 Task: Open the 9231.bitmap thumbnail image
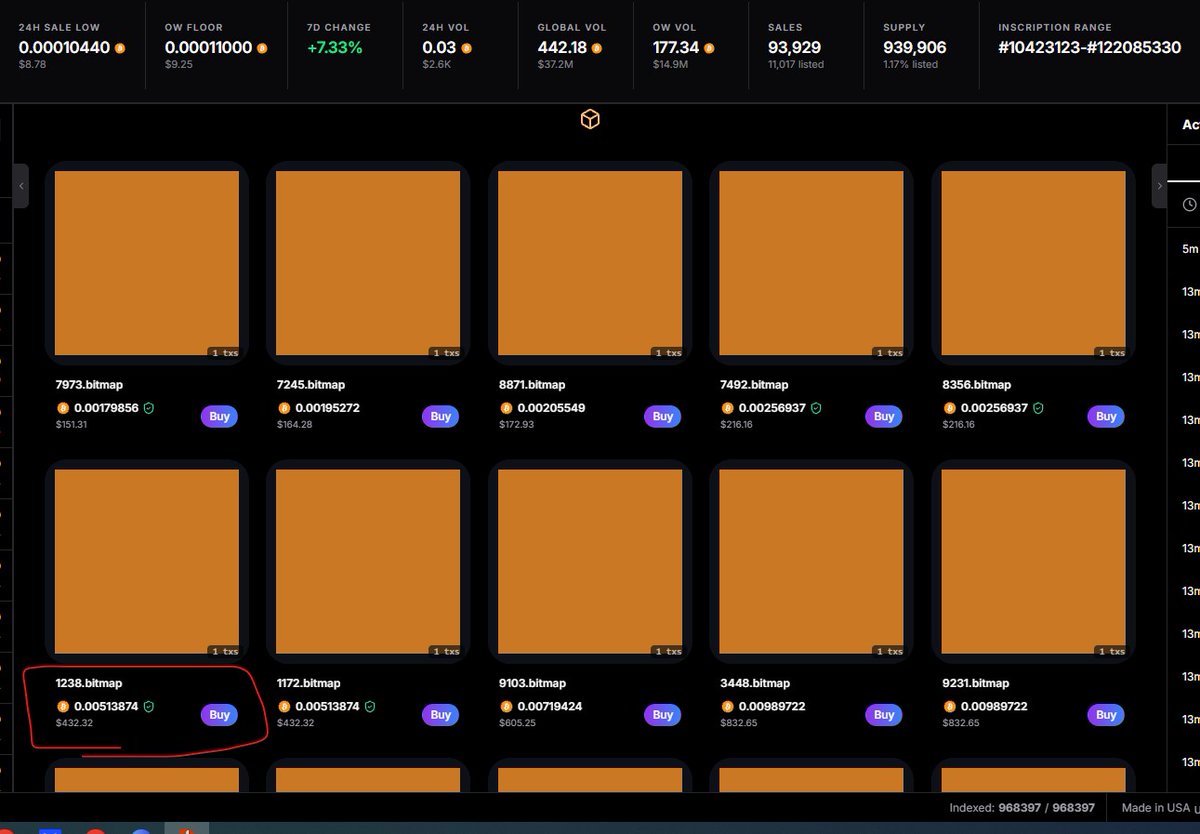pyautogui.click(x=1034, y=562)
